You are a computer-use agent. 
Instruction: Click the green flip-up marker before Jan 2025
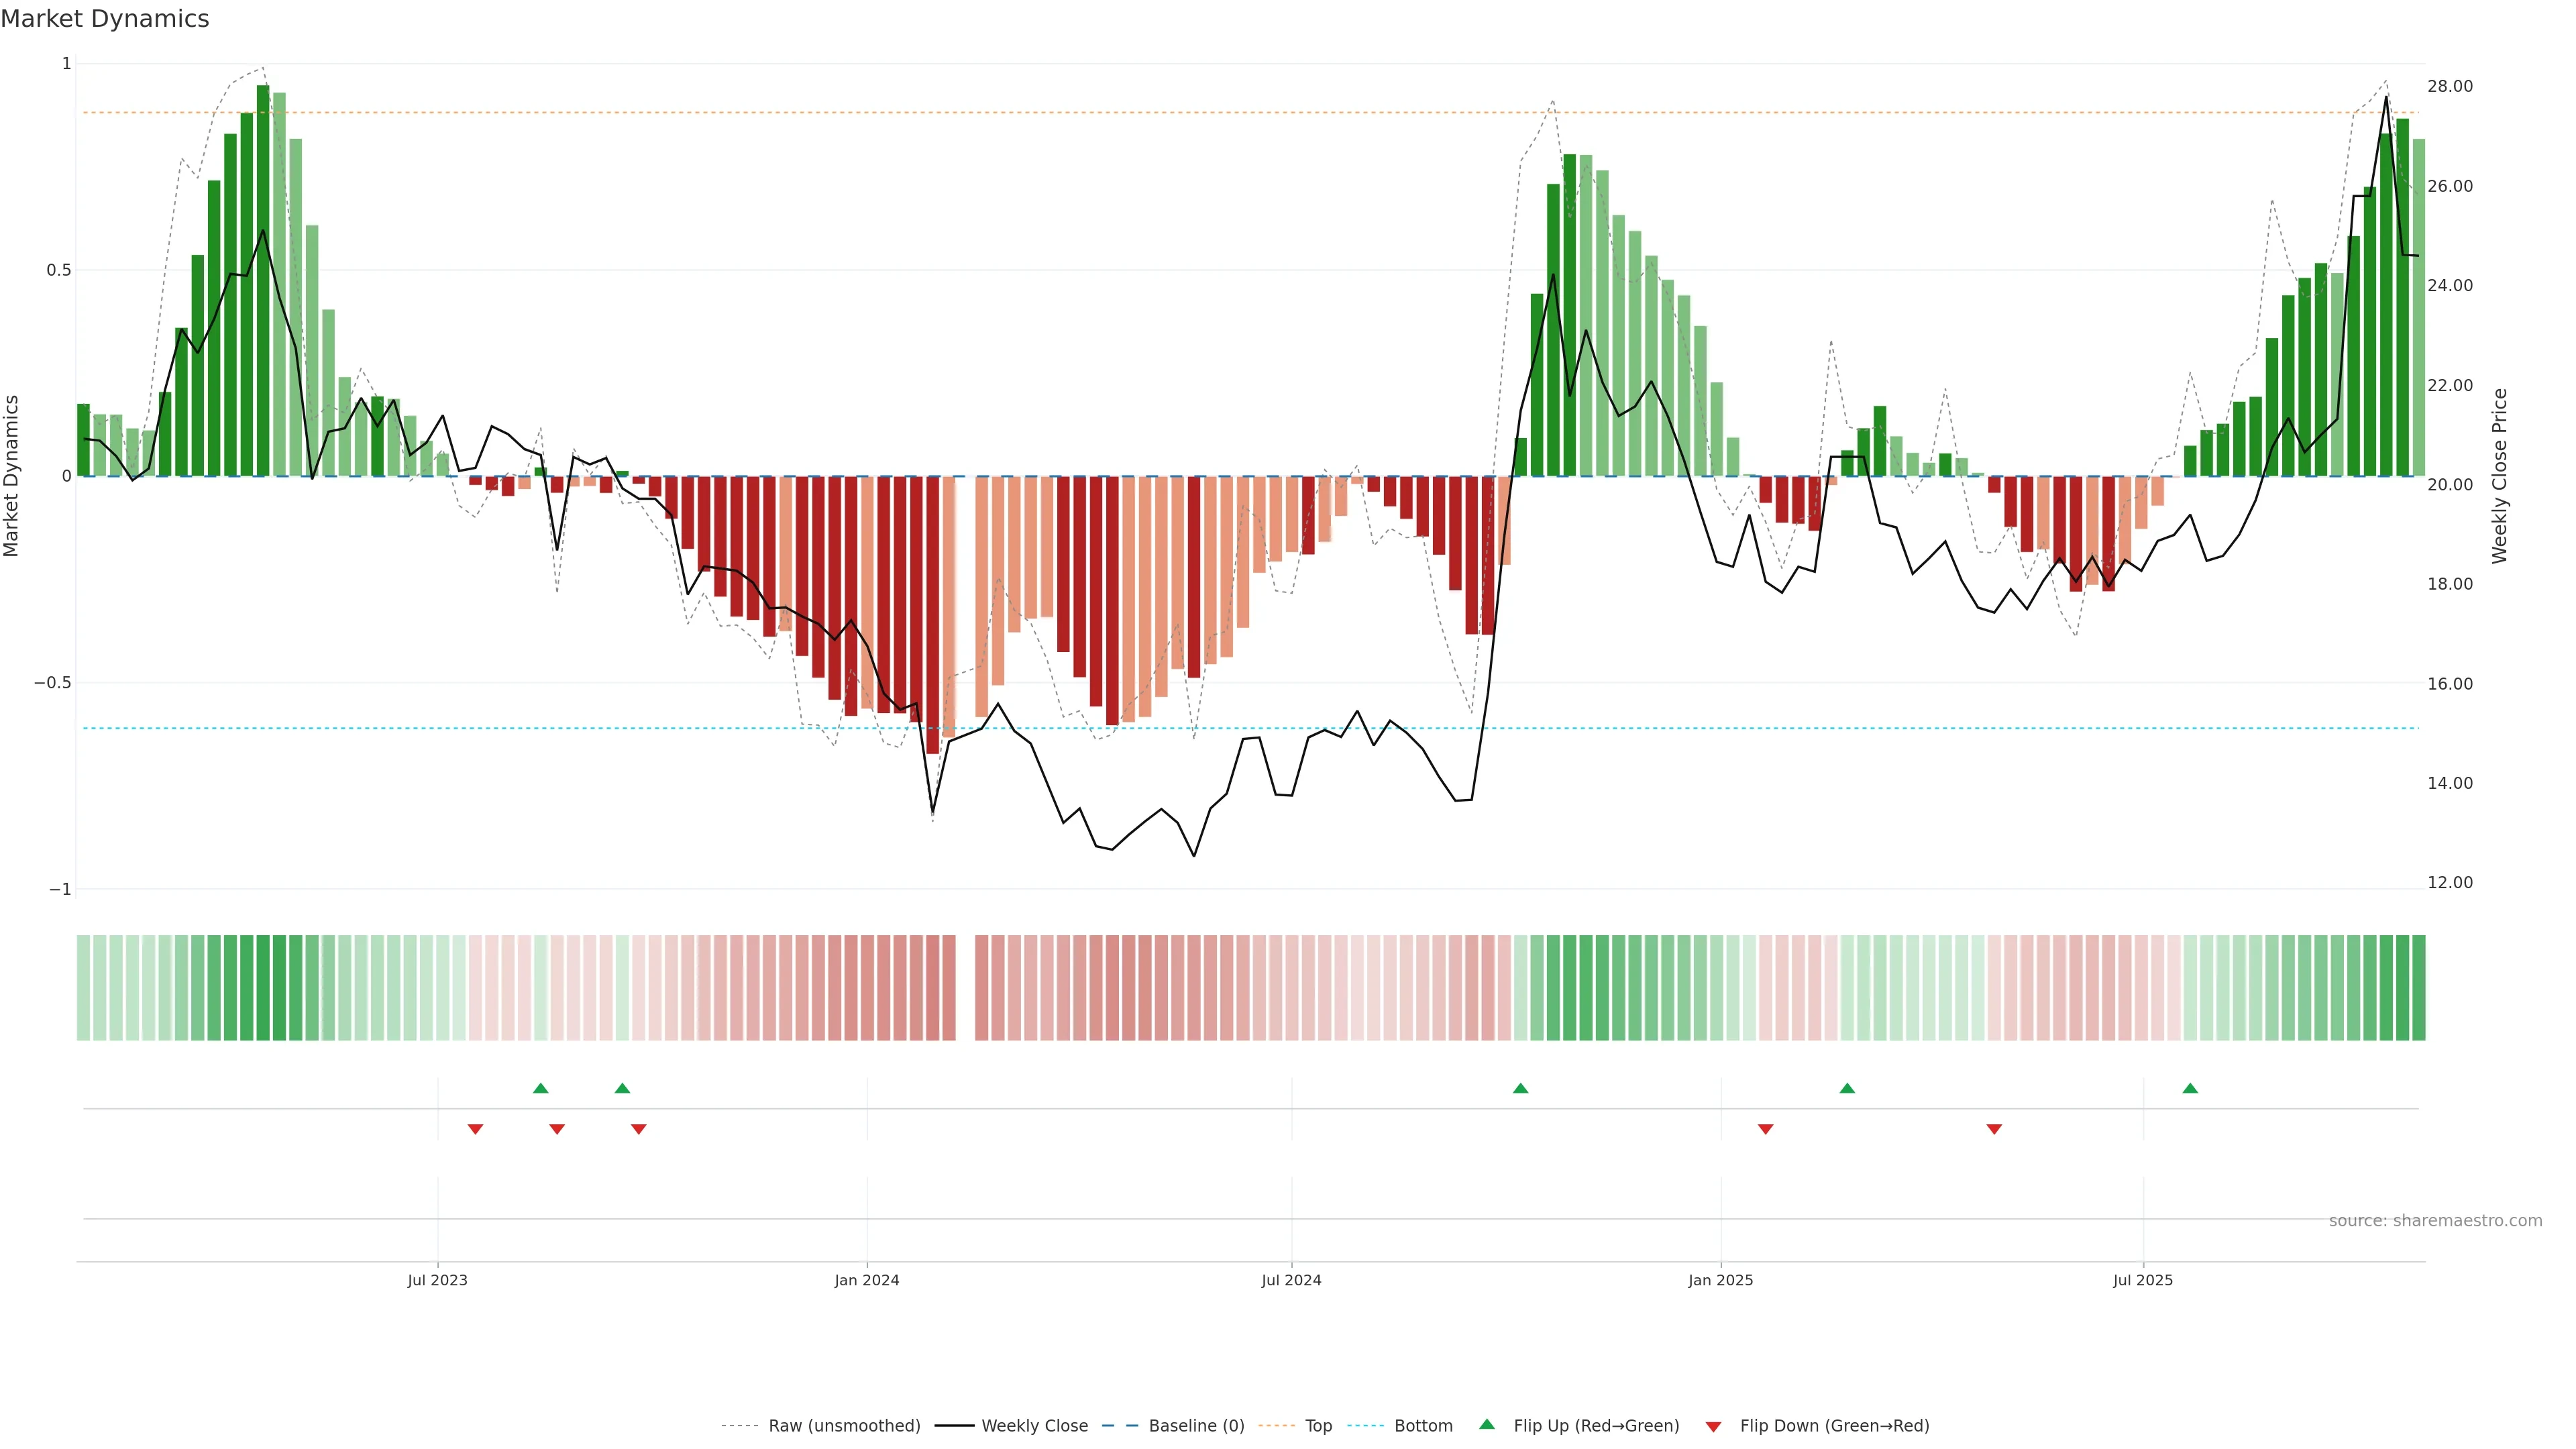(x=1520, y=1088)
